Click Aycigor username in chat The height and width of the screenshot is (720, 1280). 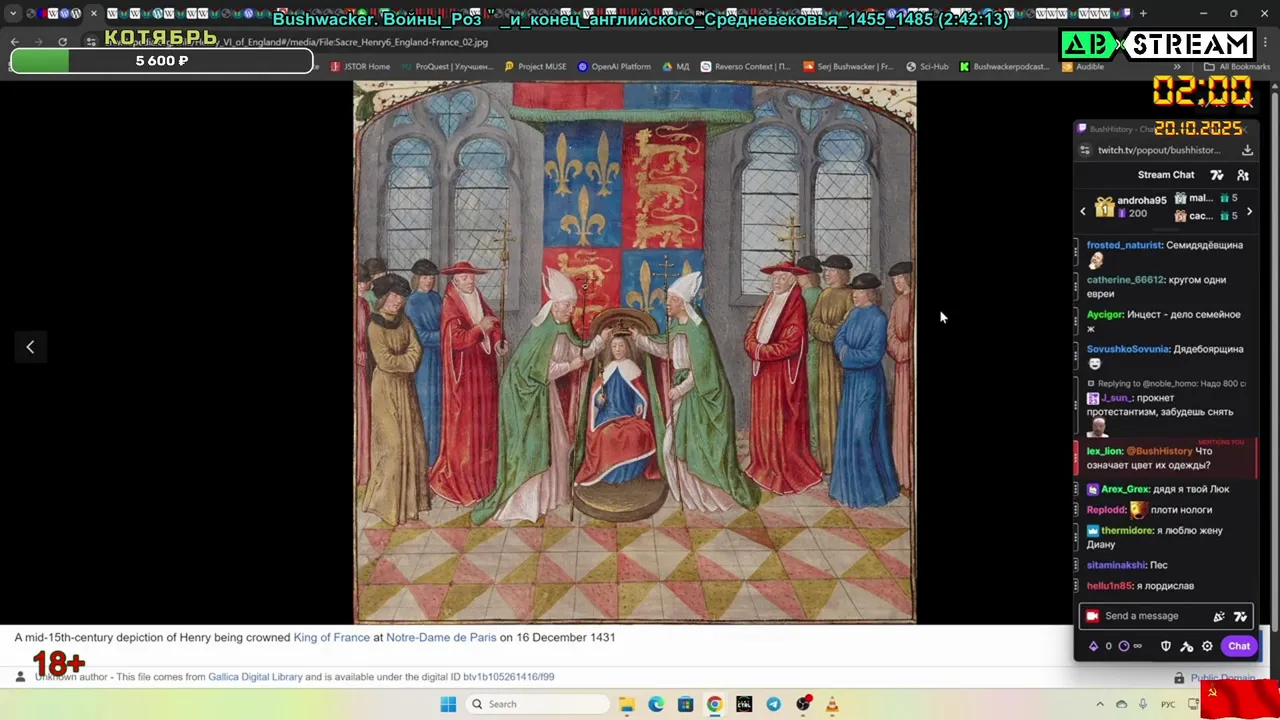(x=1105, y=315)
